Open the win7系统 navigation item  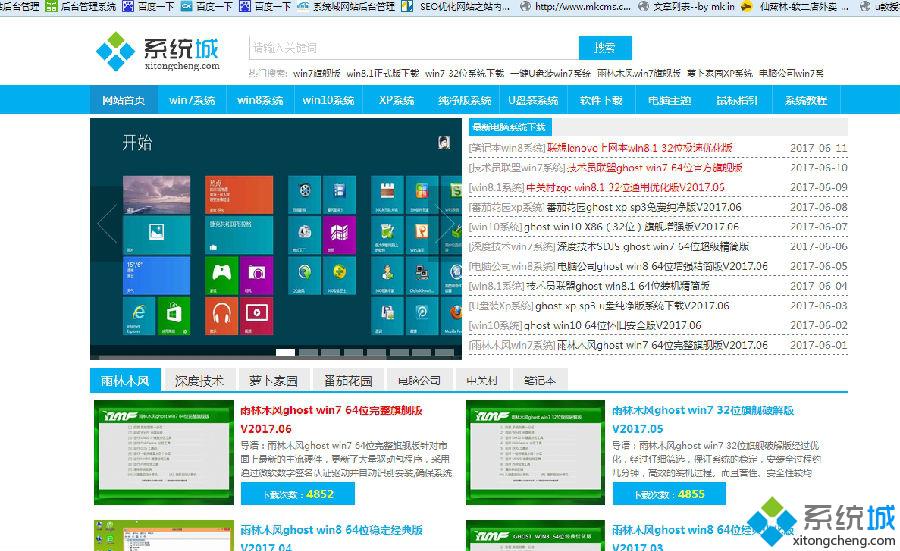tap(192, 100)
